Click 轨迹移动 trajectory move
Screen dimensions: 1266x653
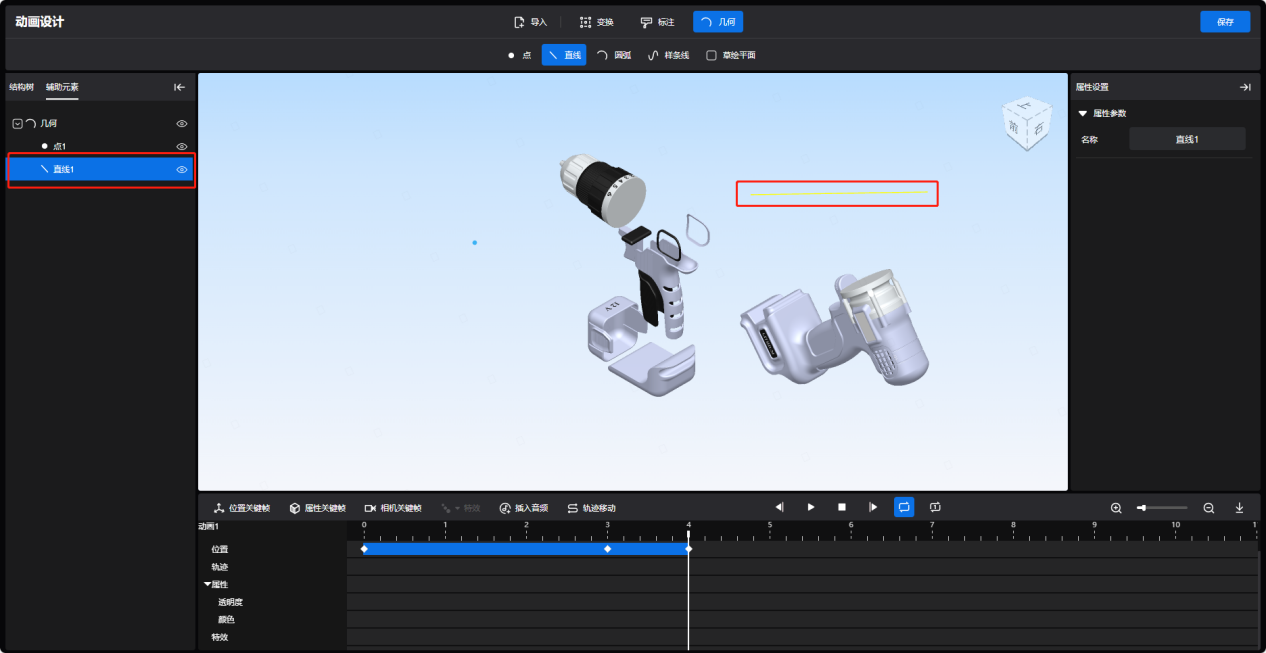(591, 508)
